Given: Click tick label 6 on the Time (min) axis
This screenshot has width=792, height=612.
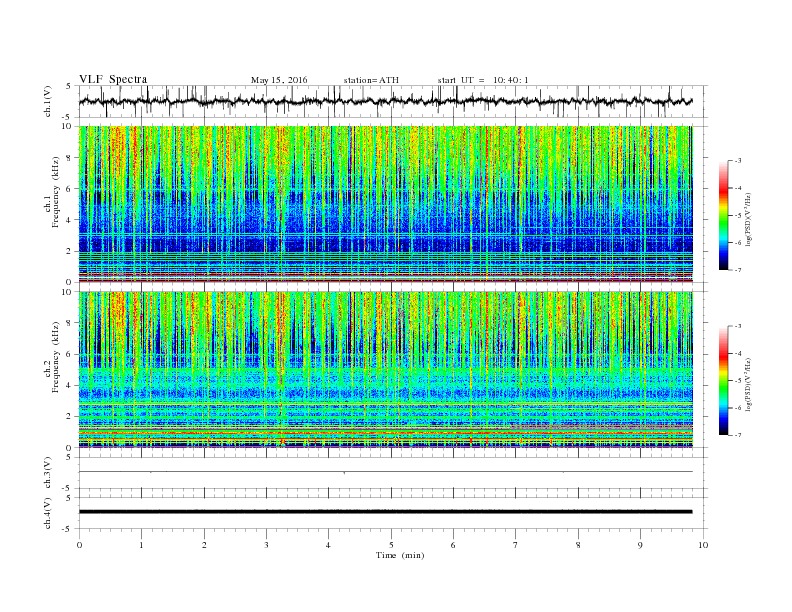Looking at the screenshot, I should pos(454,545).
